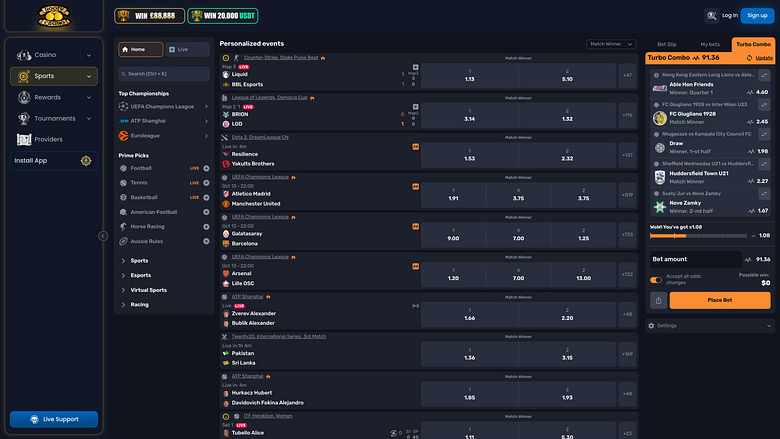Image resolution: width=780 pixels, height=439 pixels.
Task: Select draw odds 3.75 for Atletico match
Action: (x=518, y=195)
